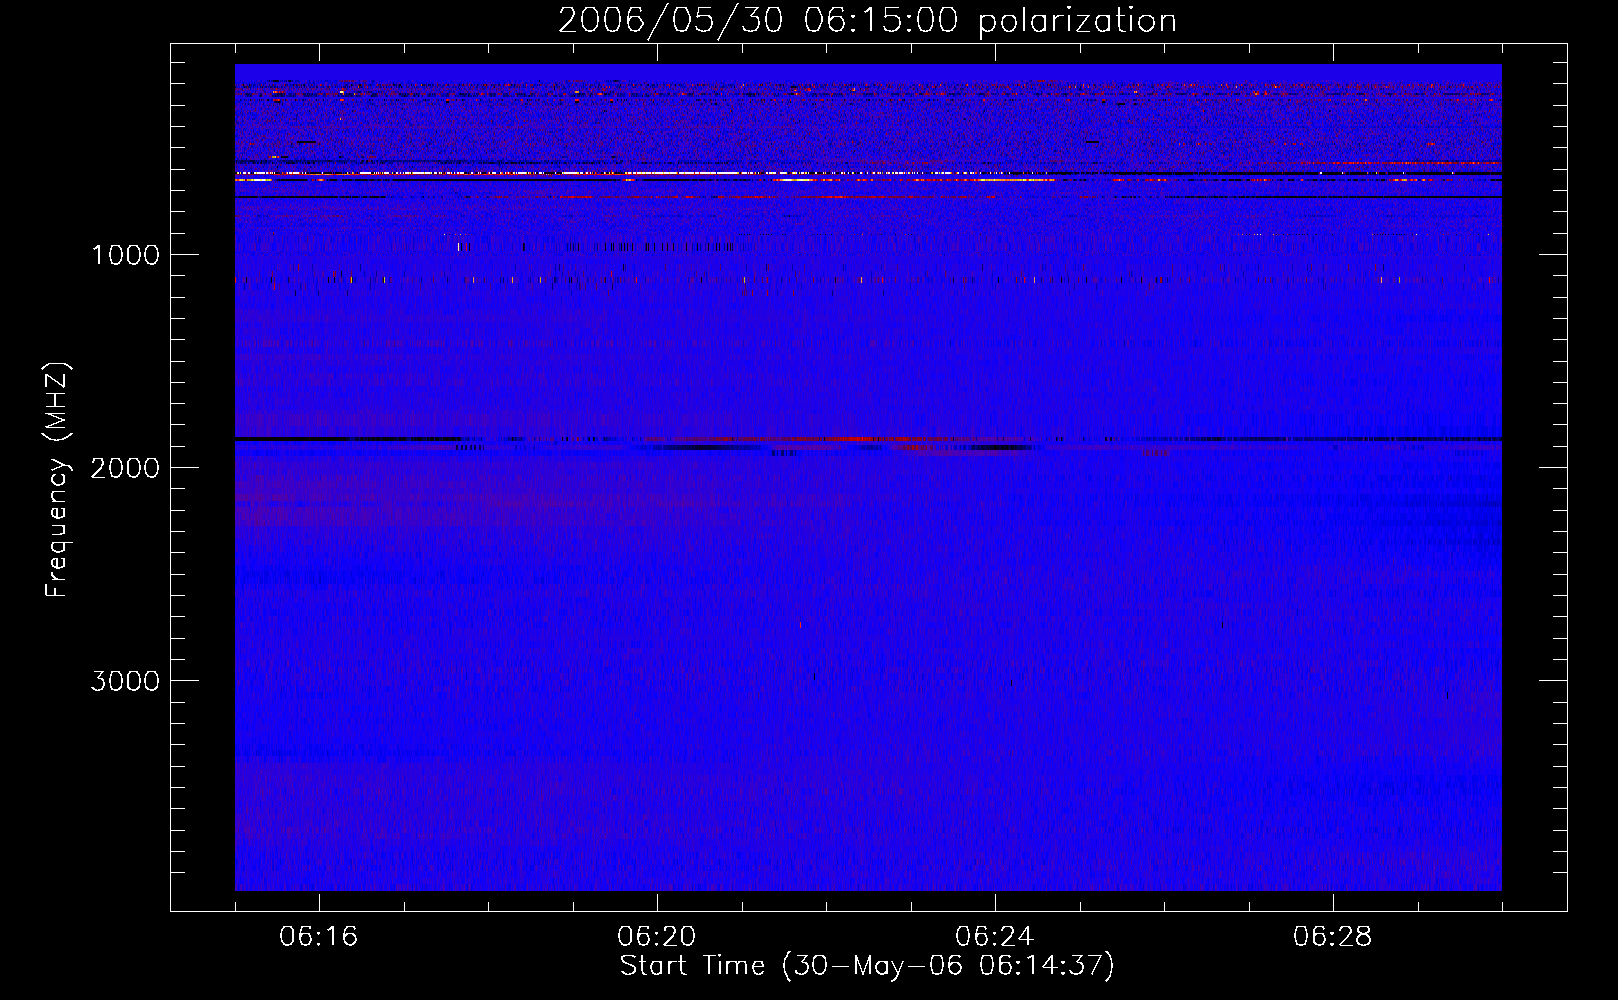Click the 1000 frequency tick label
This screenshot has width=1618, height=1000.
click(x=125, y=255)
